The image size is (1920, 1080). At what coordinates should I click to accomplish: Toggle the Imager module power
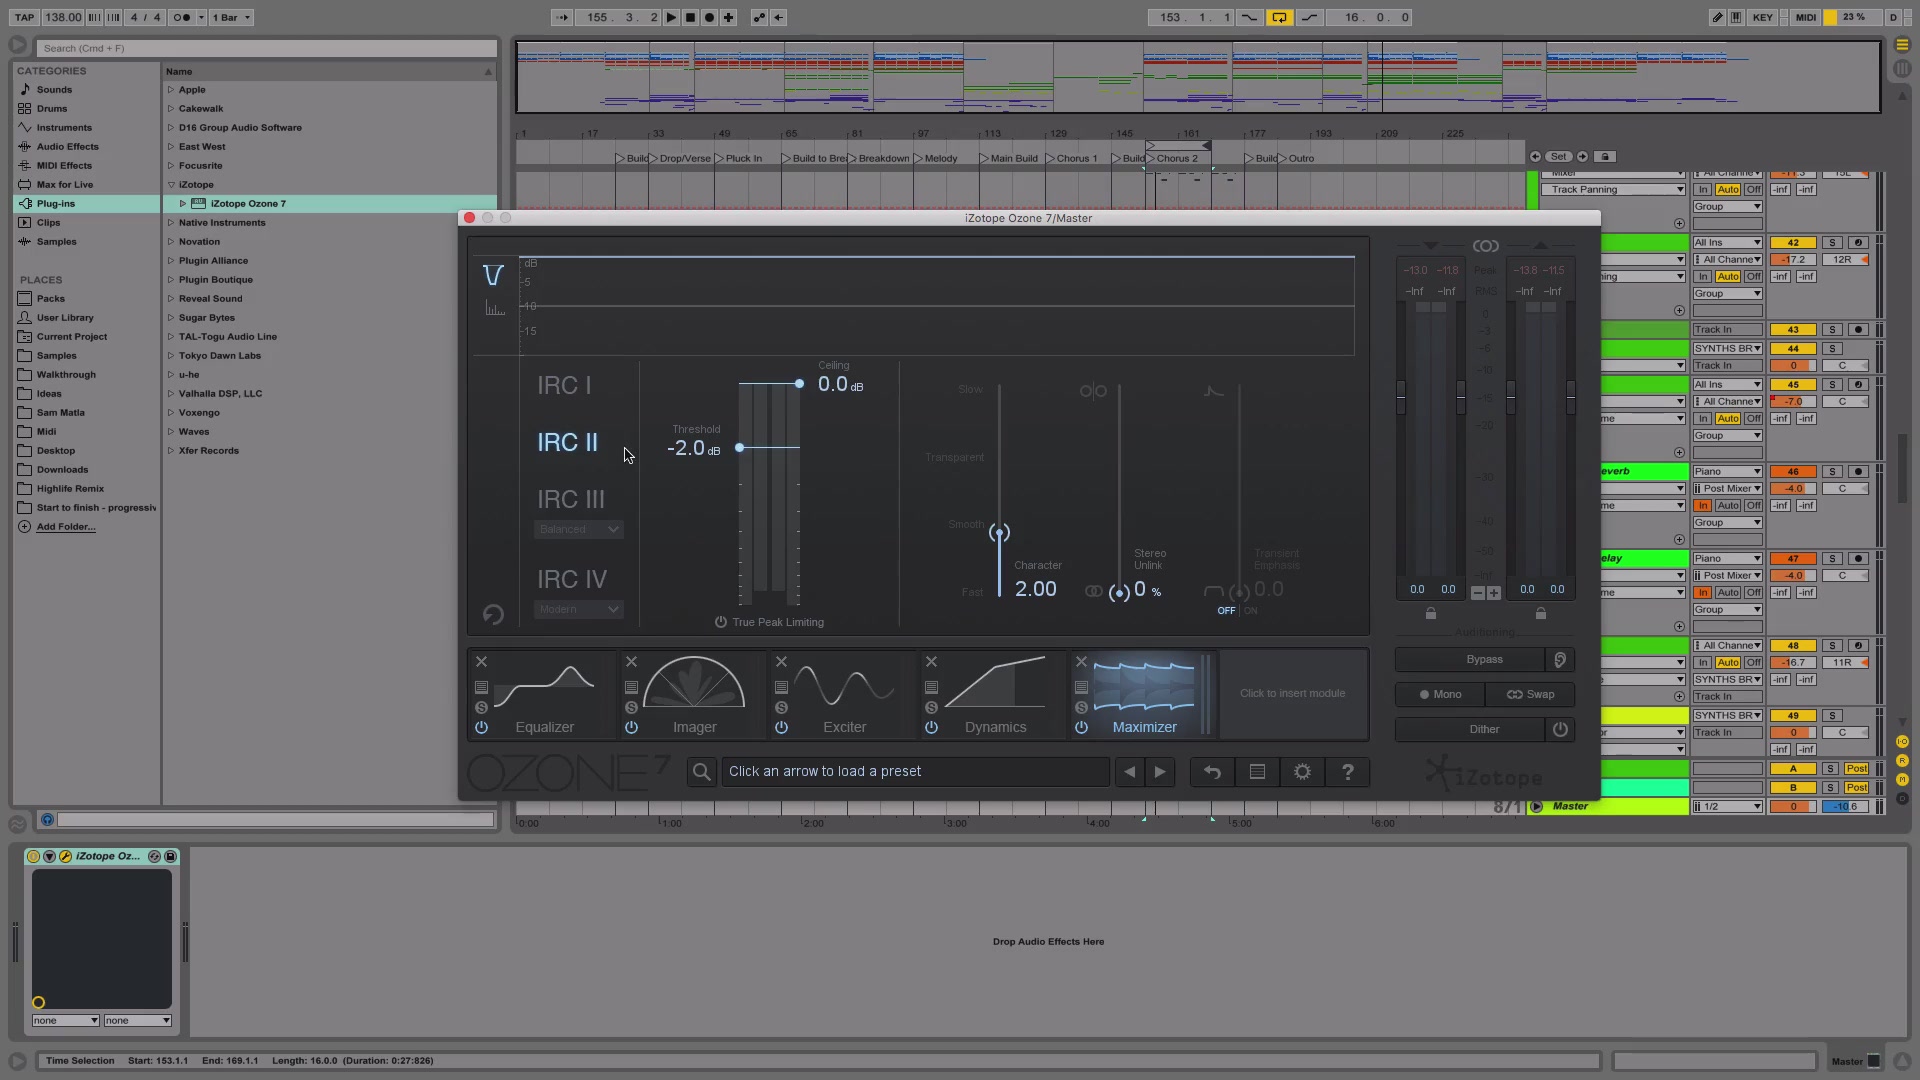pyautogui.click(x=631, y=728)
